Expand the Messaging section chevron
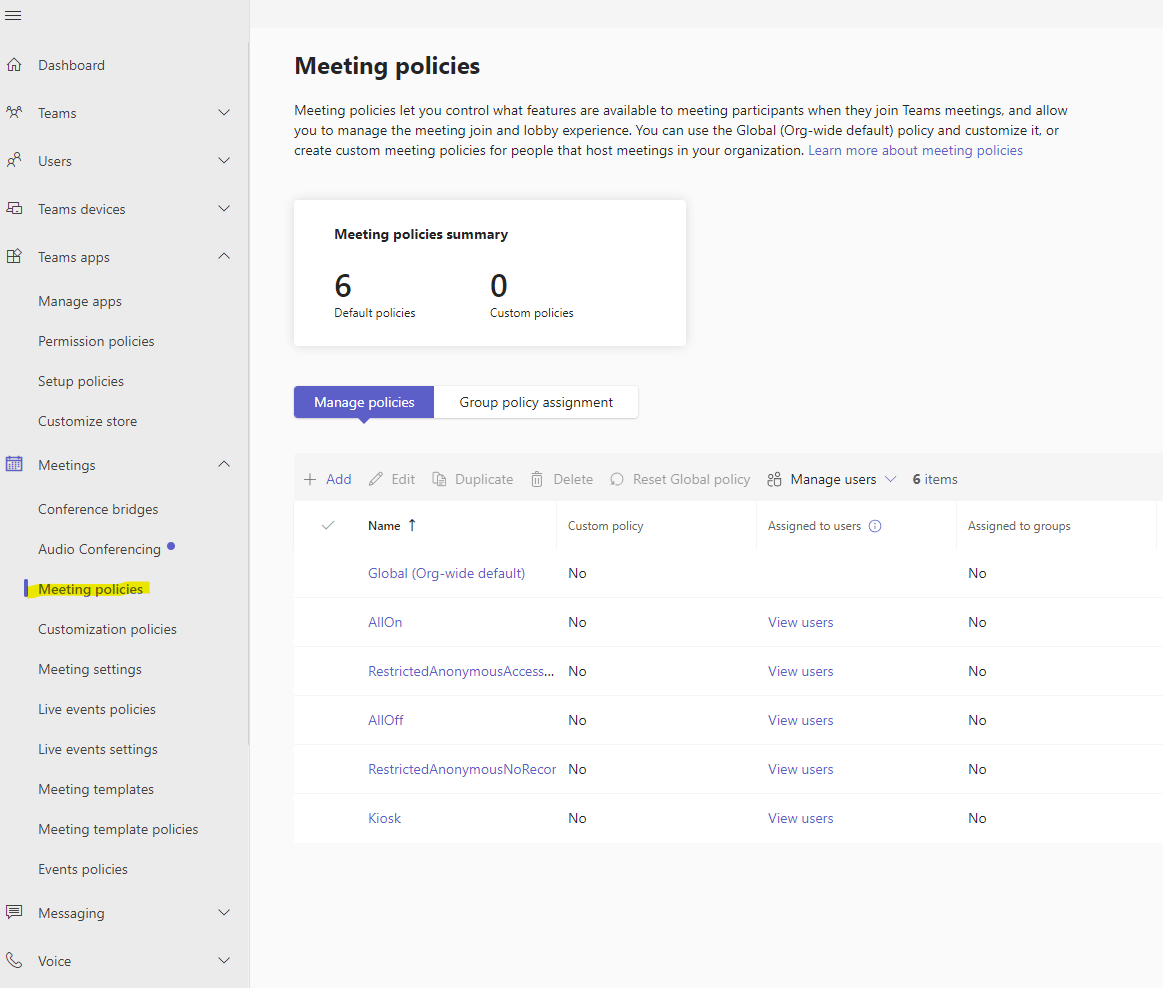Viewport: 1163px width, 988px height. (224, 912)
